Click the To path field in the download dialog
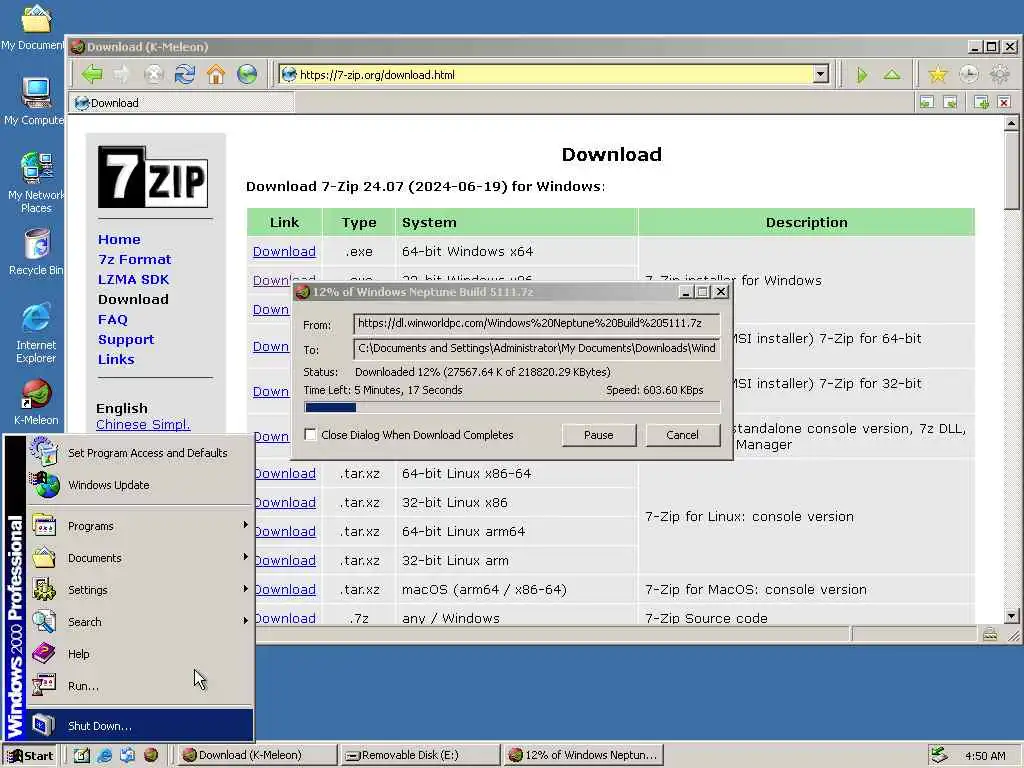 click(537, 349)
